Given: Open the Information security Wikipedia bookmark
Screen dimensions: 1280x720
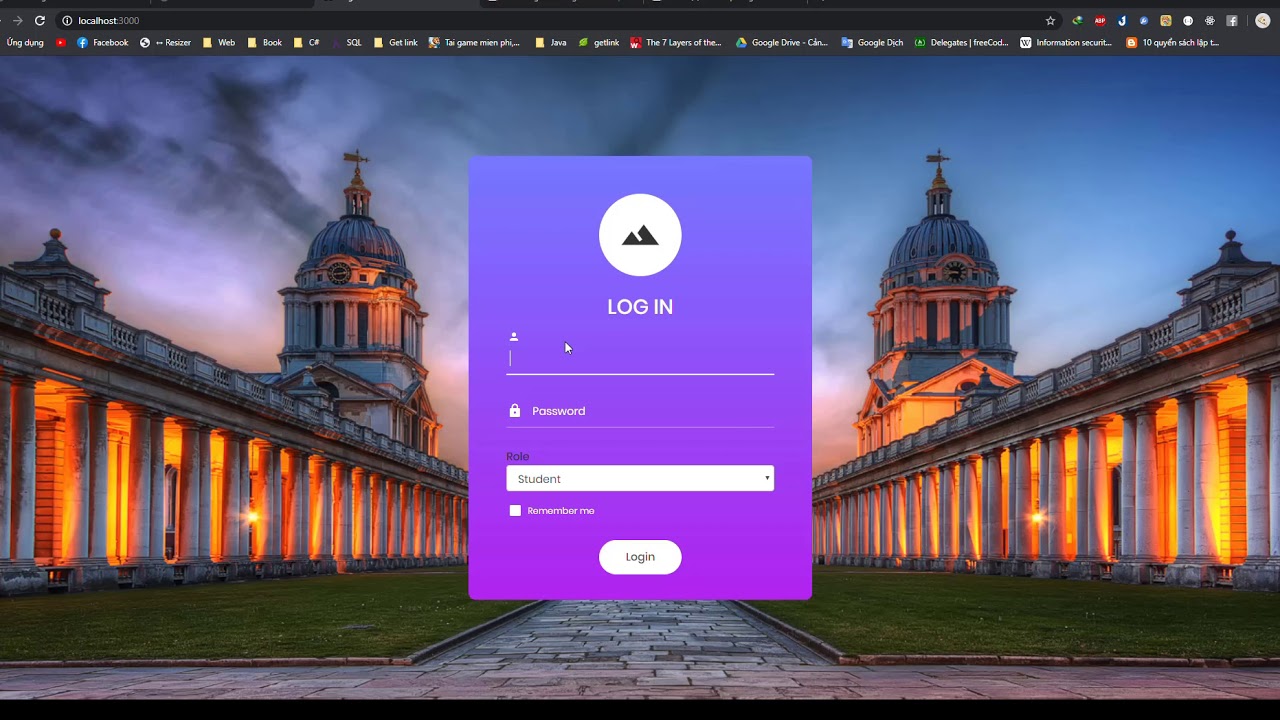Looking at the screenshot, I should click(1066, 43).
